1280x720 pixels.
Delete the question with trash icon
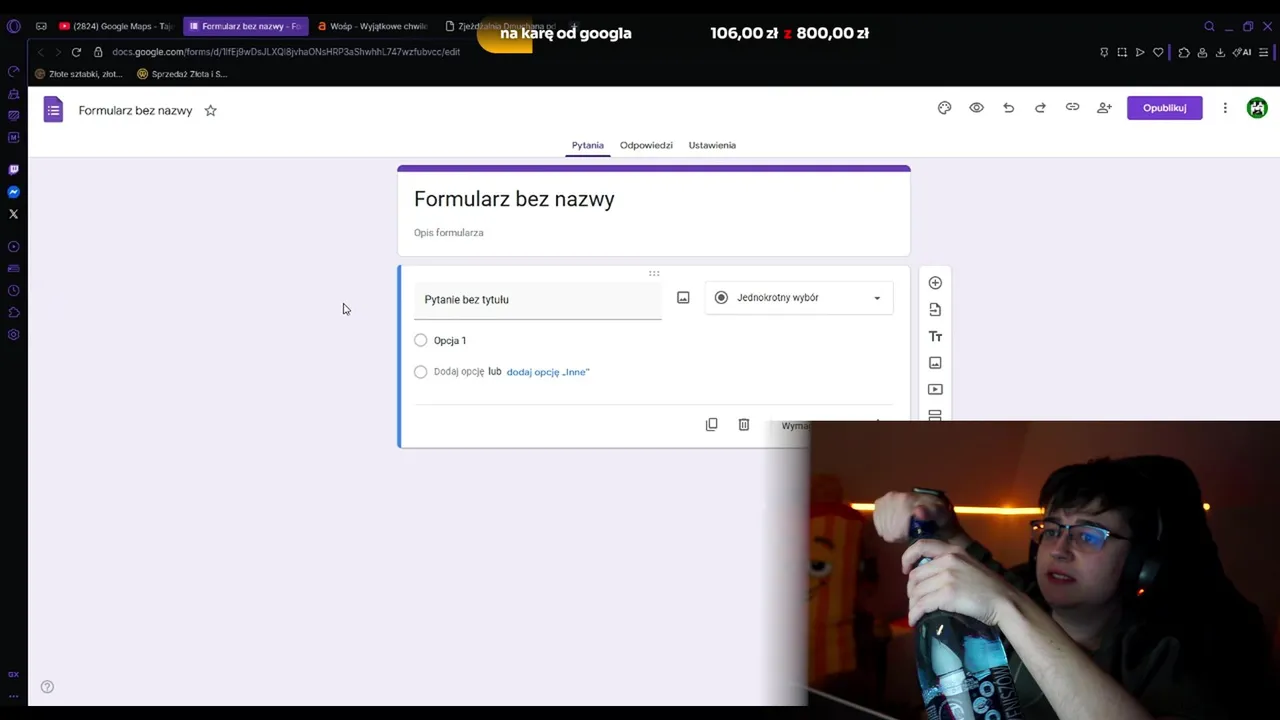click(x=743, y=425)
